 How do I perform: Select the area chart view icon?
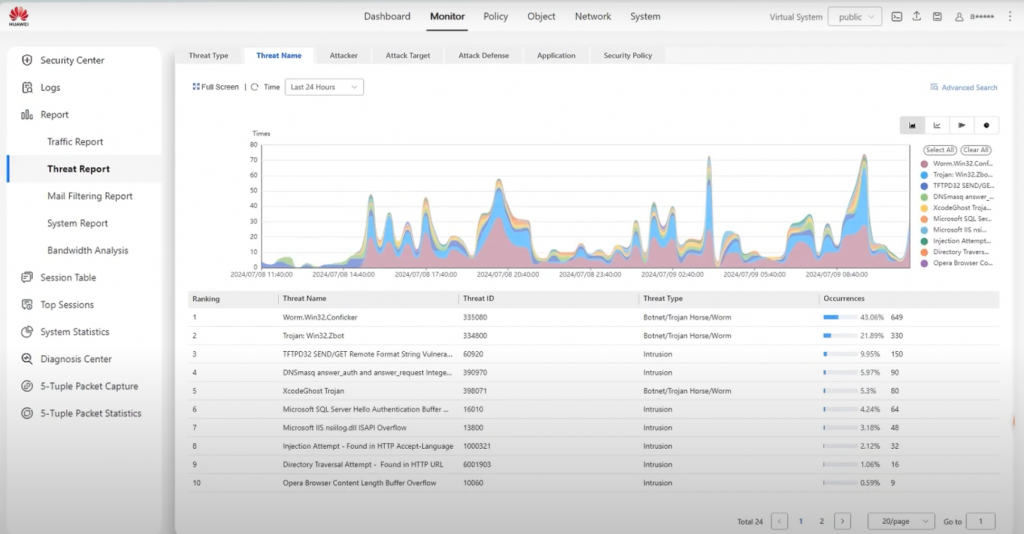913,125
